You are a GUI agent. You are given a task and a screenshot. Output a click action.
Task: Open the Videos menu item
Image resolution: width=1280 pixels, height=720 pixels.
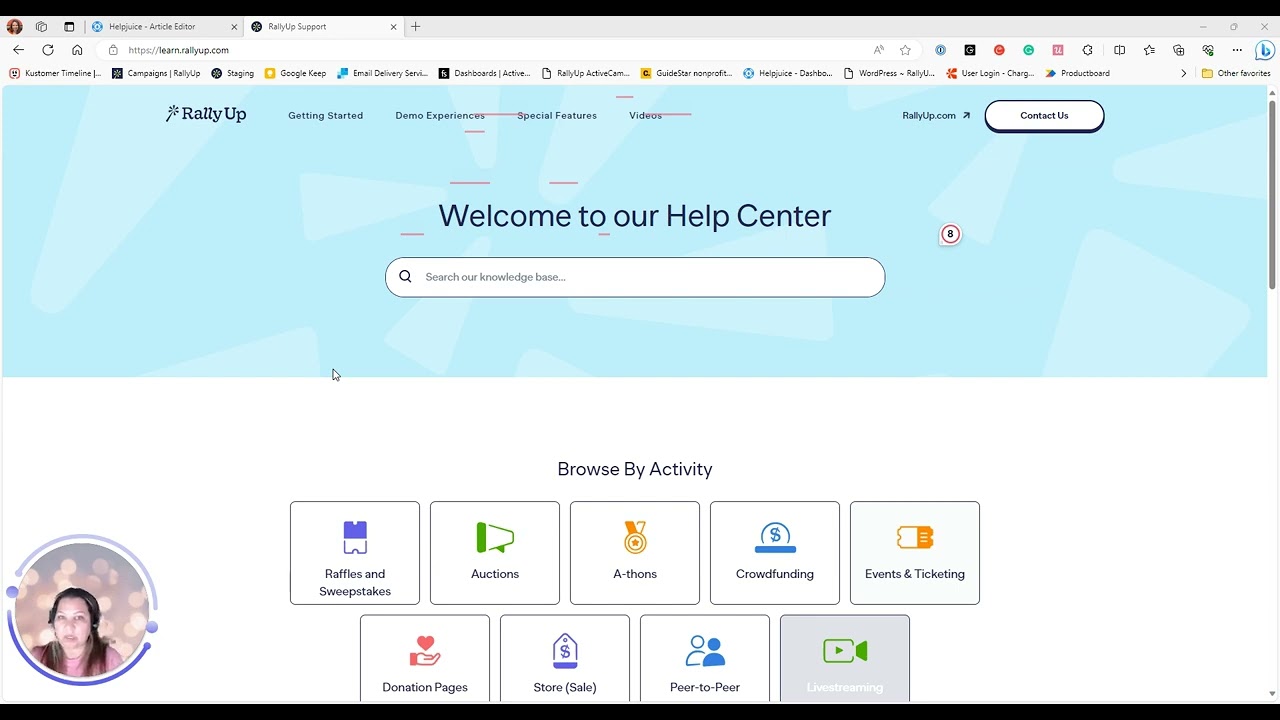(x=645, y=115)
